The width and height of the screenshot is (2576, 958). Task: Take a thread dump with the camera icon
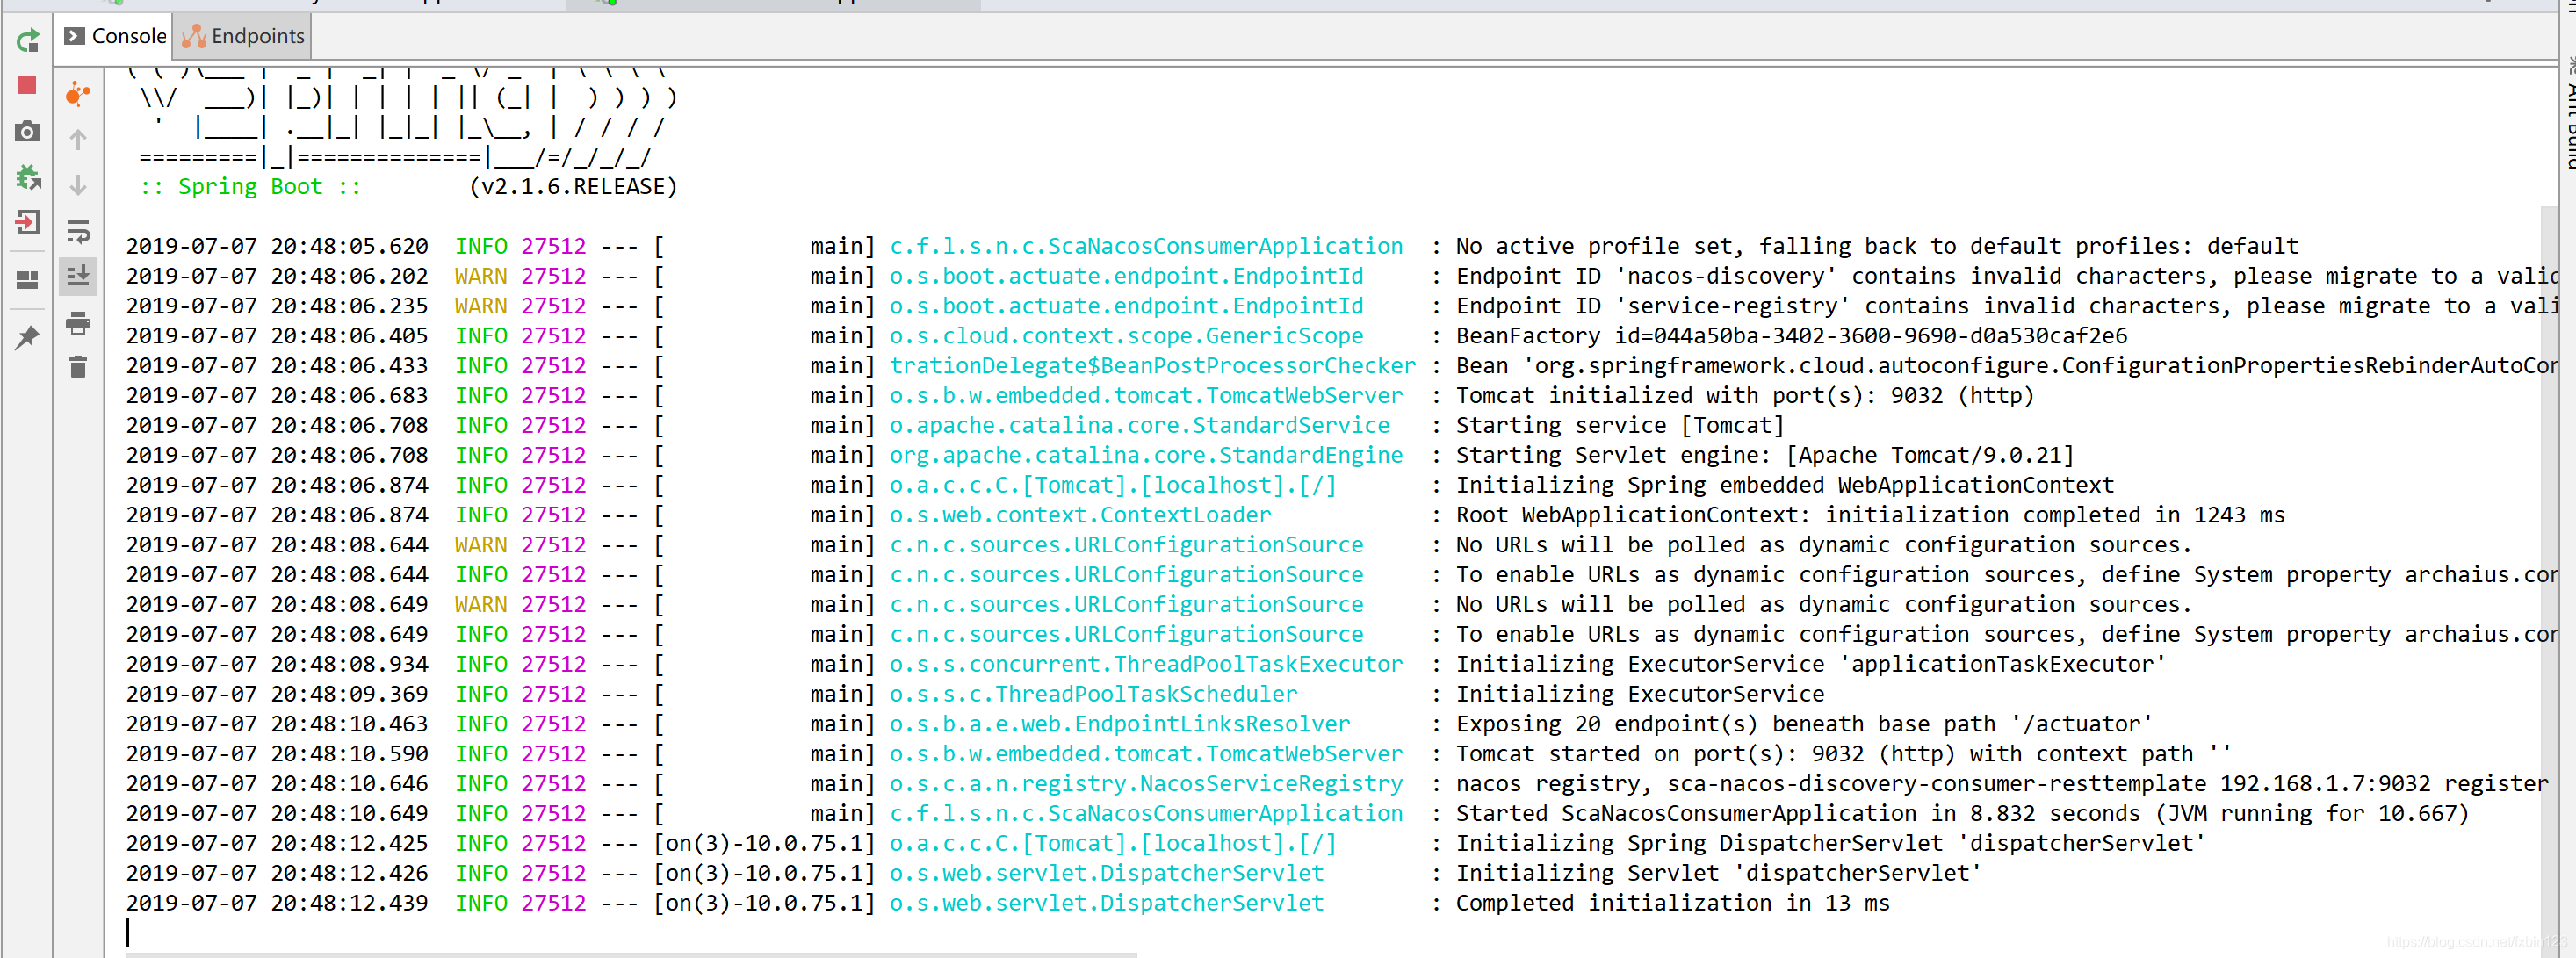tap(28, 131)
